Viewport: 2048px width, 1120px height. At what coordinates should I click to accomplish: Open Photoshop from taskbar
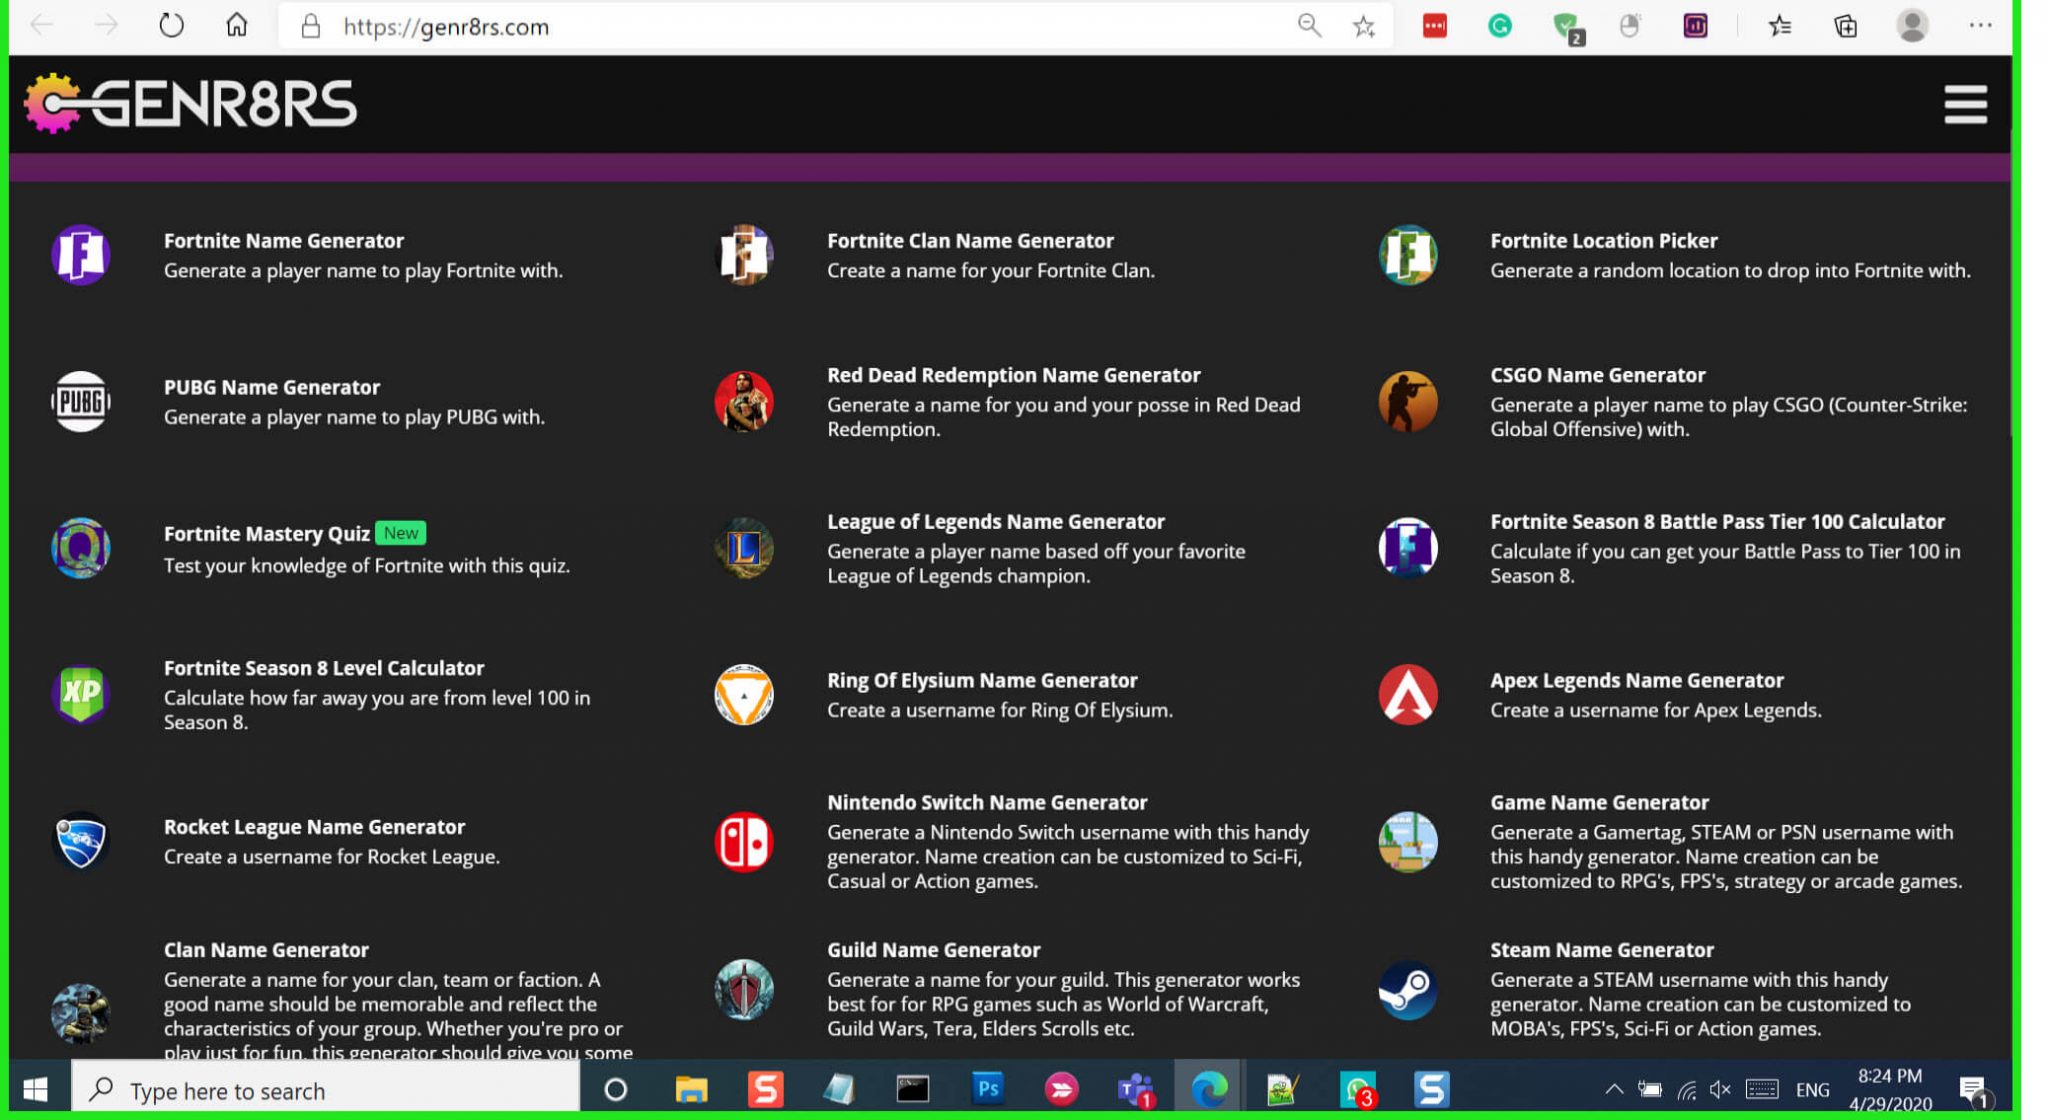(x=987, y=1088)
